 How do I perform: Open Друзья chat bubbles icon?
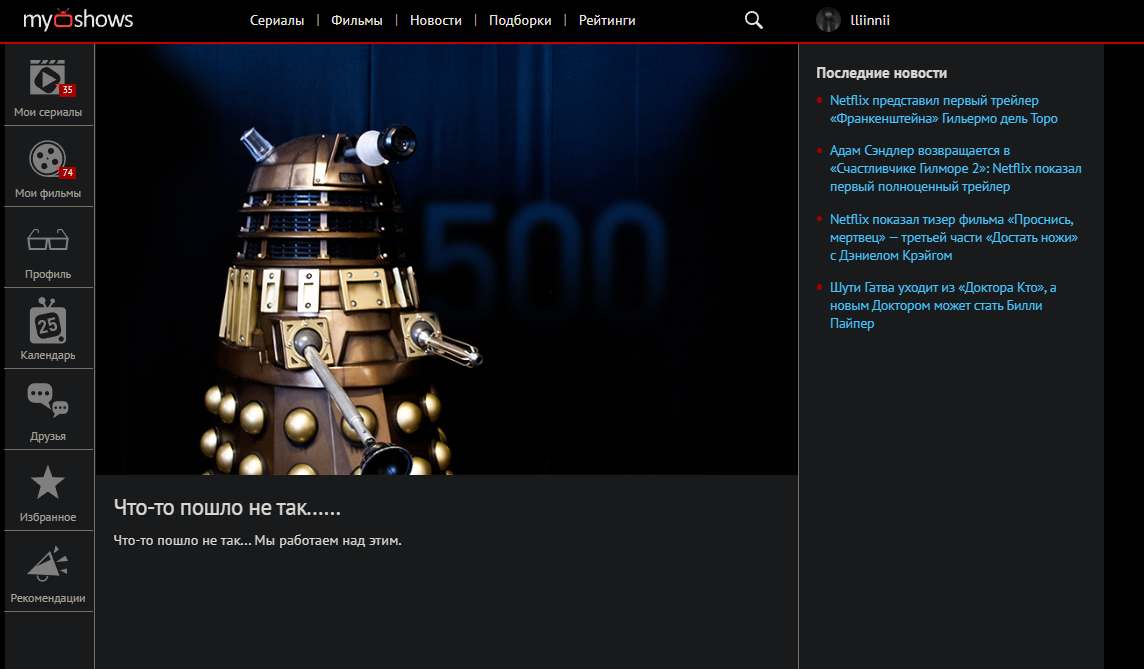click(x=48, y=400)
